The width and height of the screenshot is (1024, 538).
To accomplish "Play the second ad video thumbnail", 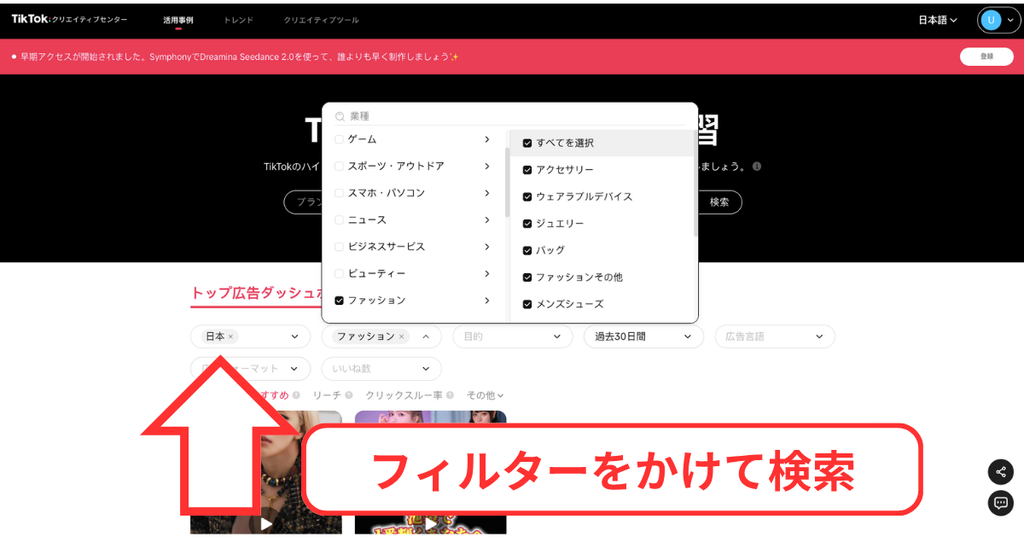I will [430, 523].
